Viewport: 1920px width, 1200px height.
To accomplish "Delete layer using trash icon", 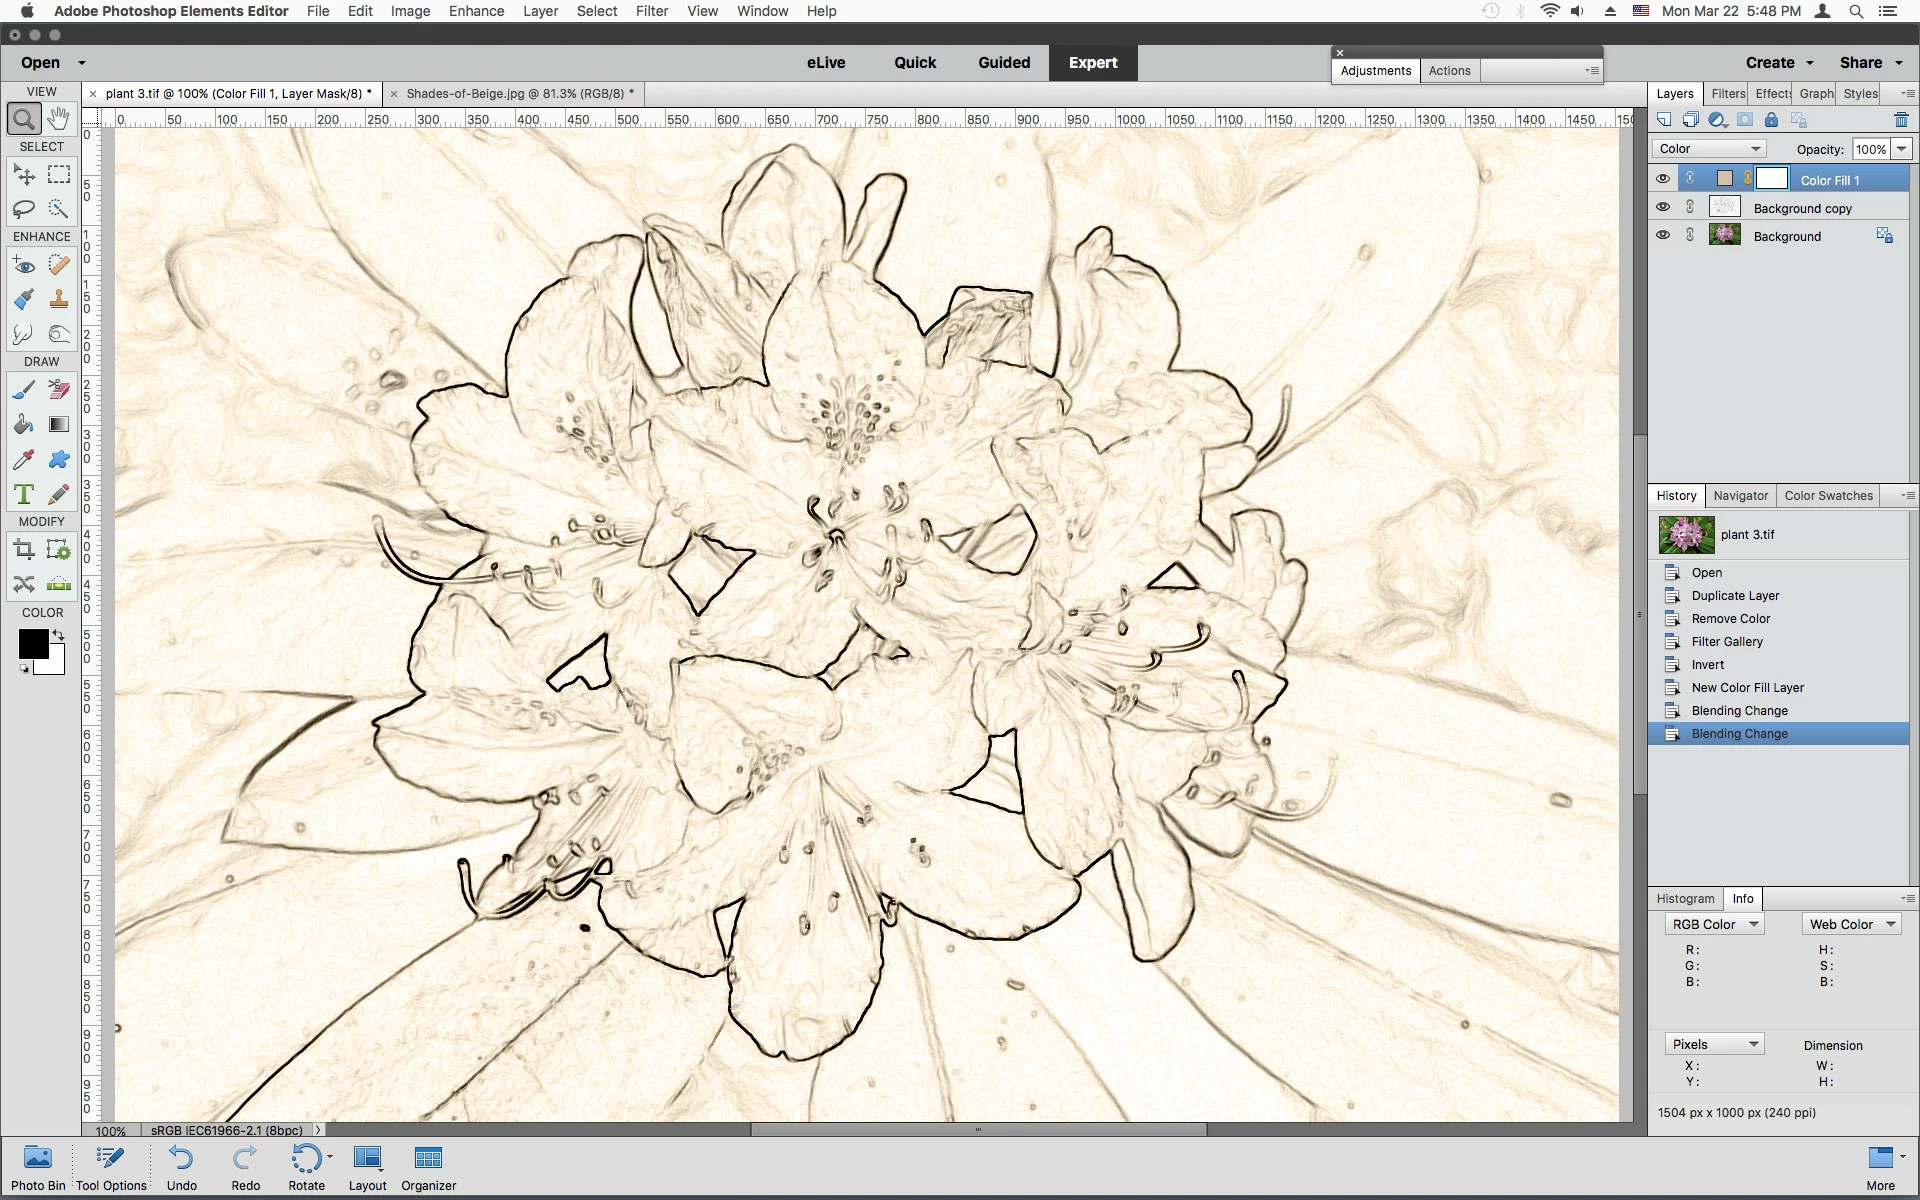I will click(1901, 120).
